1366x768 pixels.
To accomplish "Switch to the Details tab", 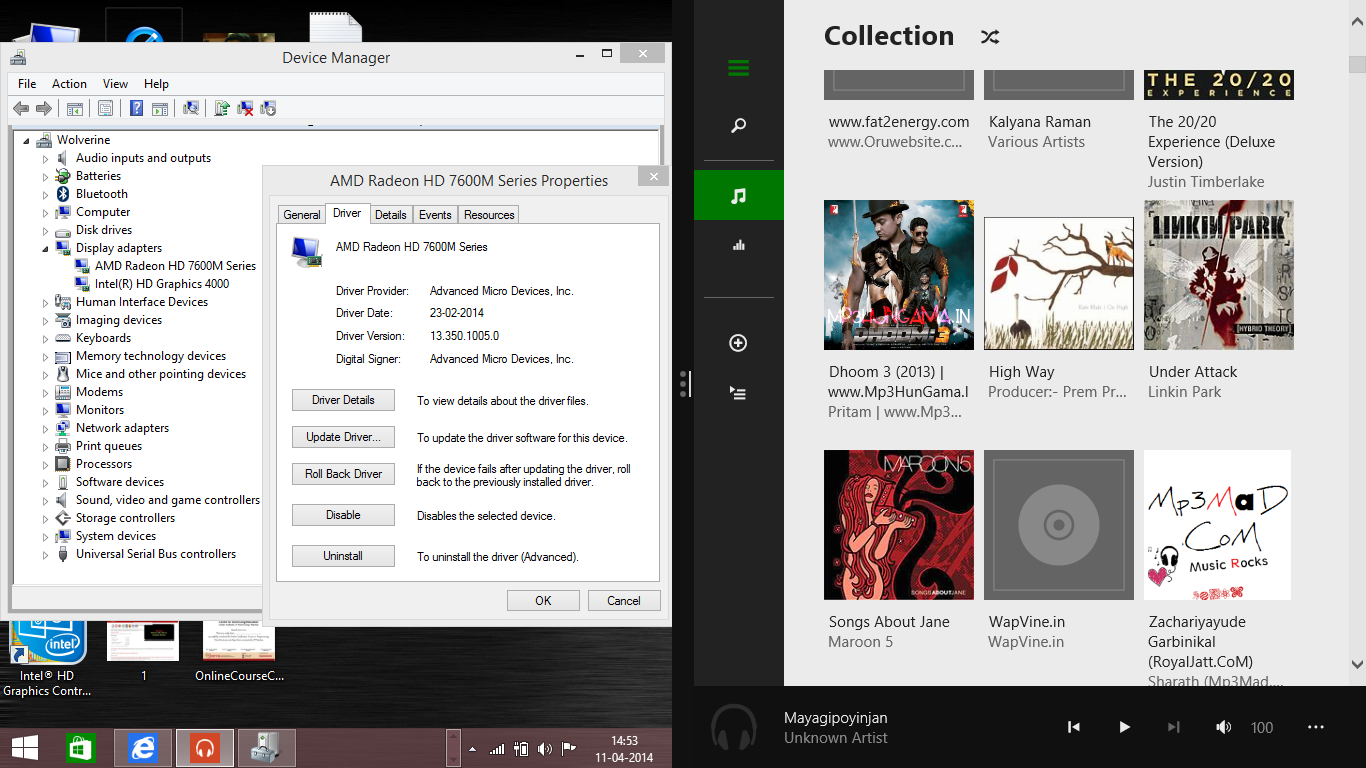I will 390,215.
